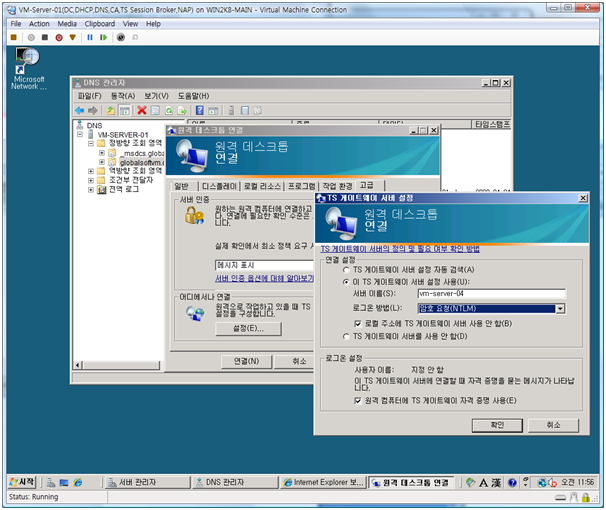
Task: Expand the globalsoftvm zone node
Action: click(102, 162)
